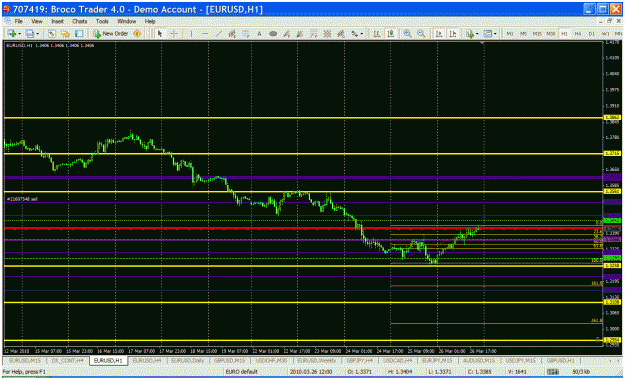Switch to the USDCHF,M30 chart tab
Screen dimensions: 625x378
[271, 360]
